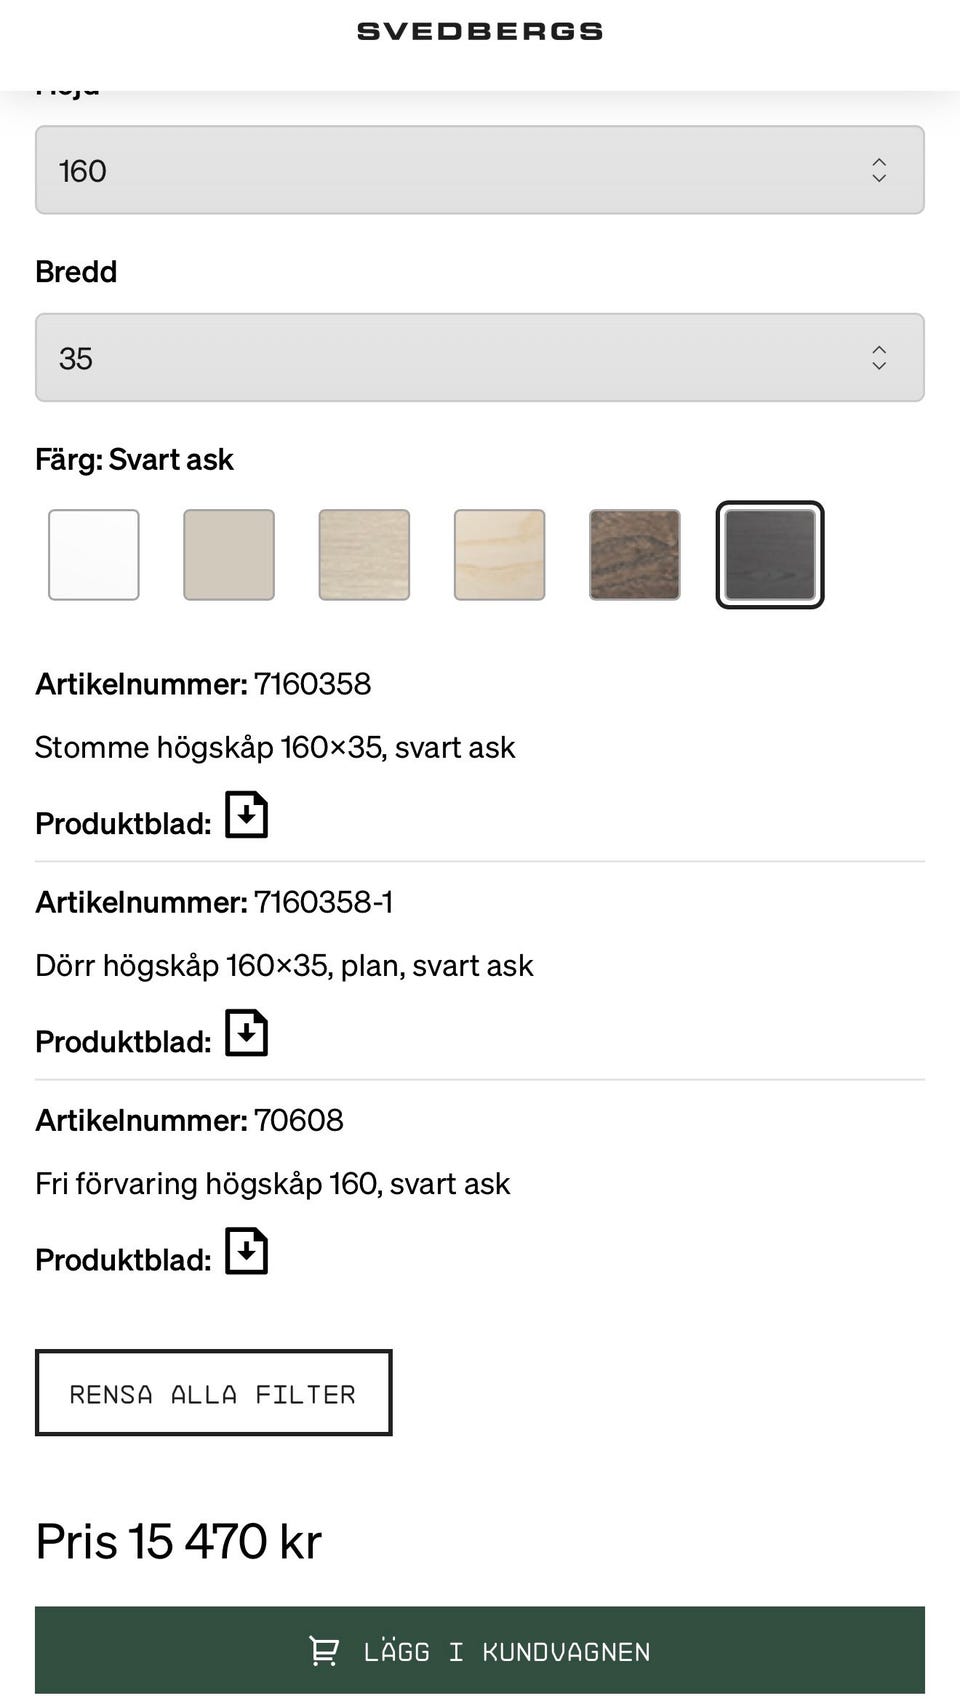Download product sheet for article 7160358-1
Image resolution: width=960 pixels, height=1701 pixels.
pyautogui.click(x=246, y=1033)
